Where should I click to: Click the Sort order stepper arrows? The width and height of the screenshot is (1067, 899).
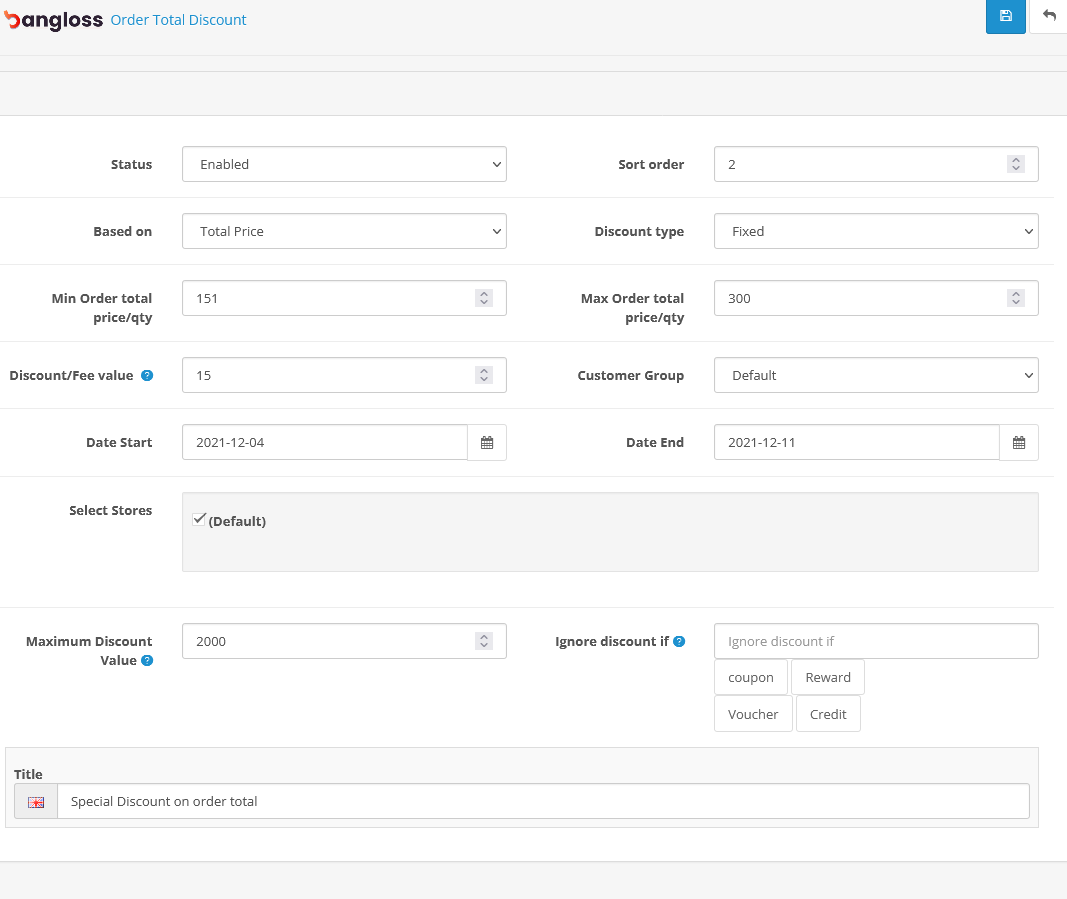[x=1016, y=165]
